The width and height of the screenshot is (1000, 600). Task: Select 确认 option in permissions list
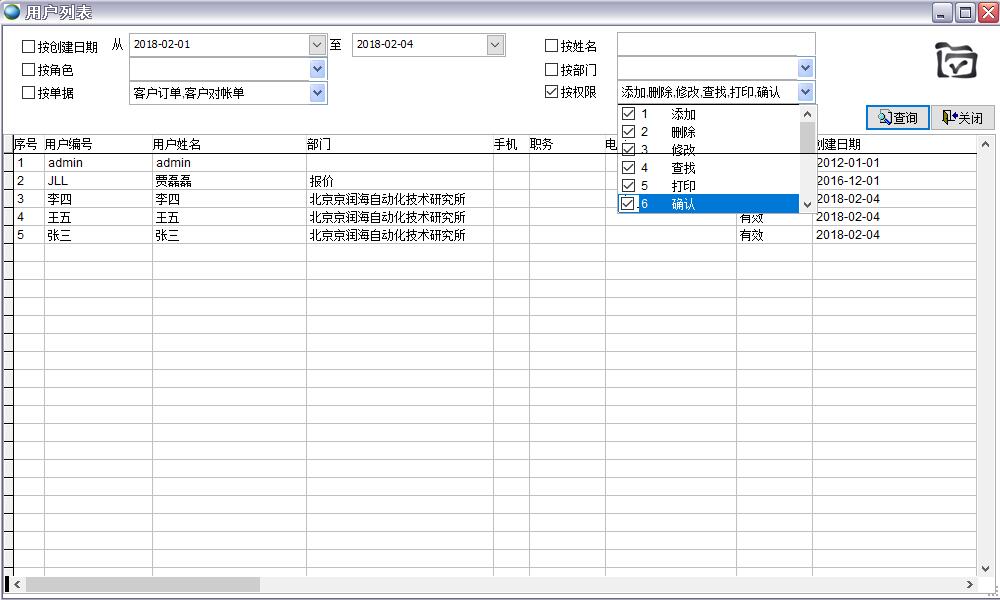[x=684, y=204]
